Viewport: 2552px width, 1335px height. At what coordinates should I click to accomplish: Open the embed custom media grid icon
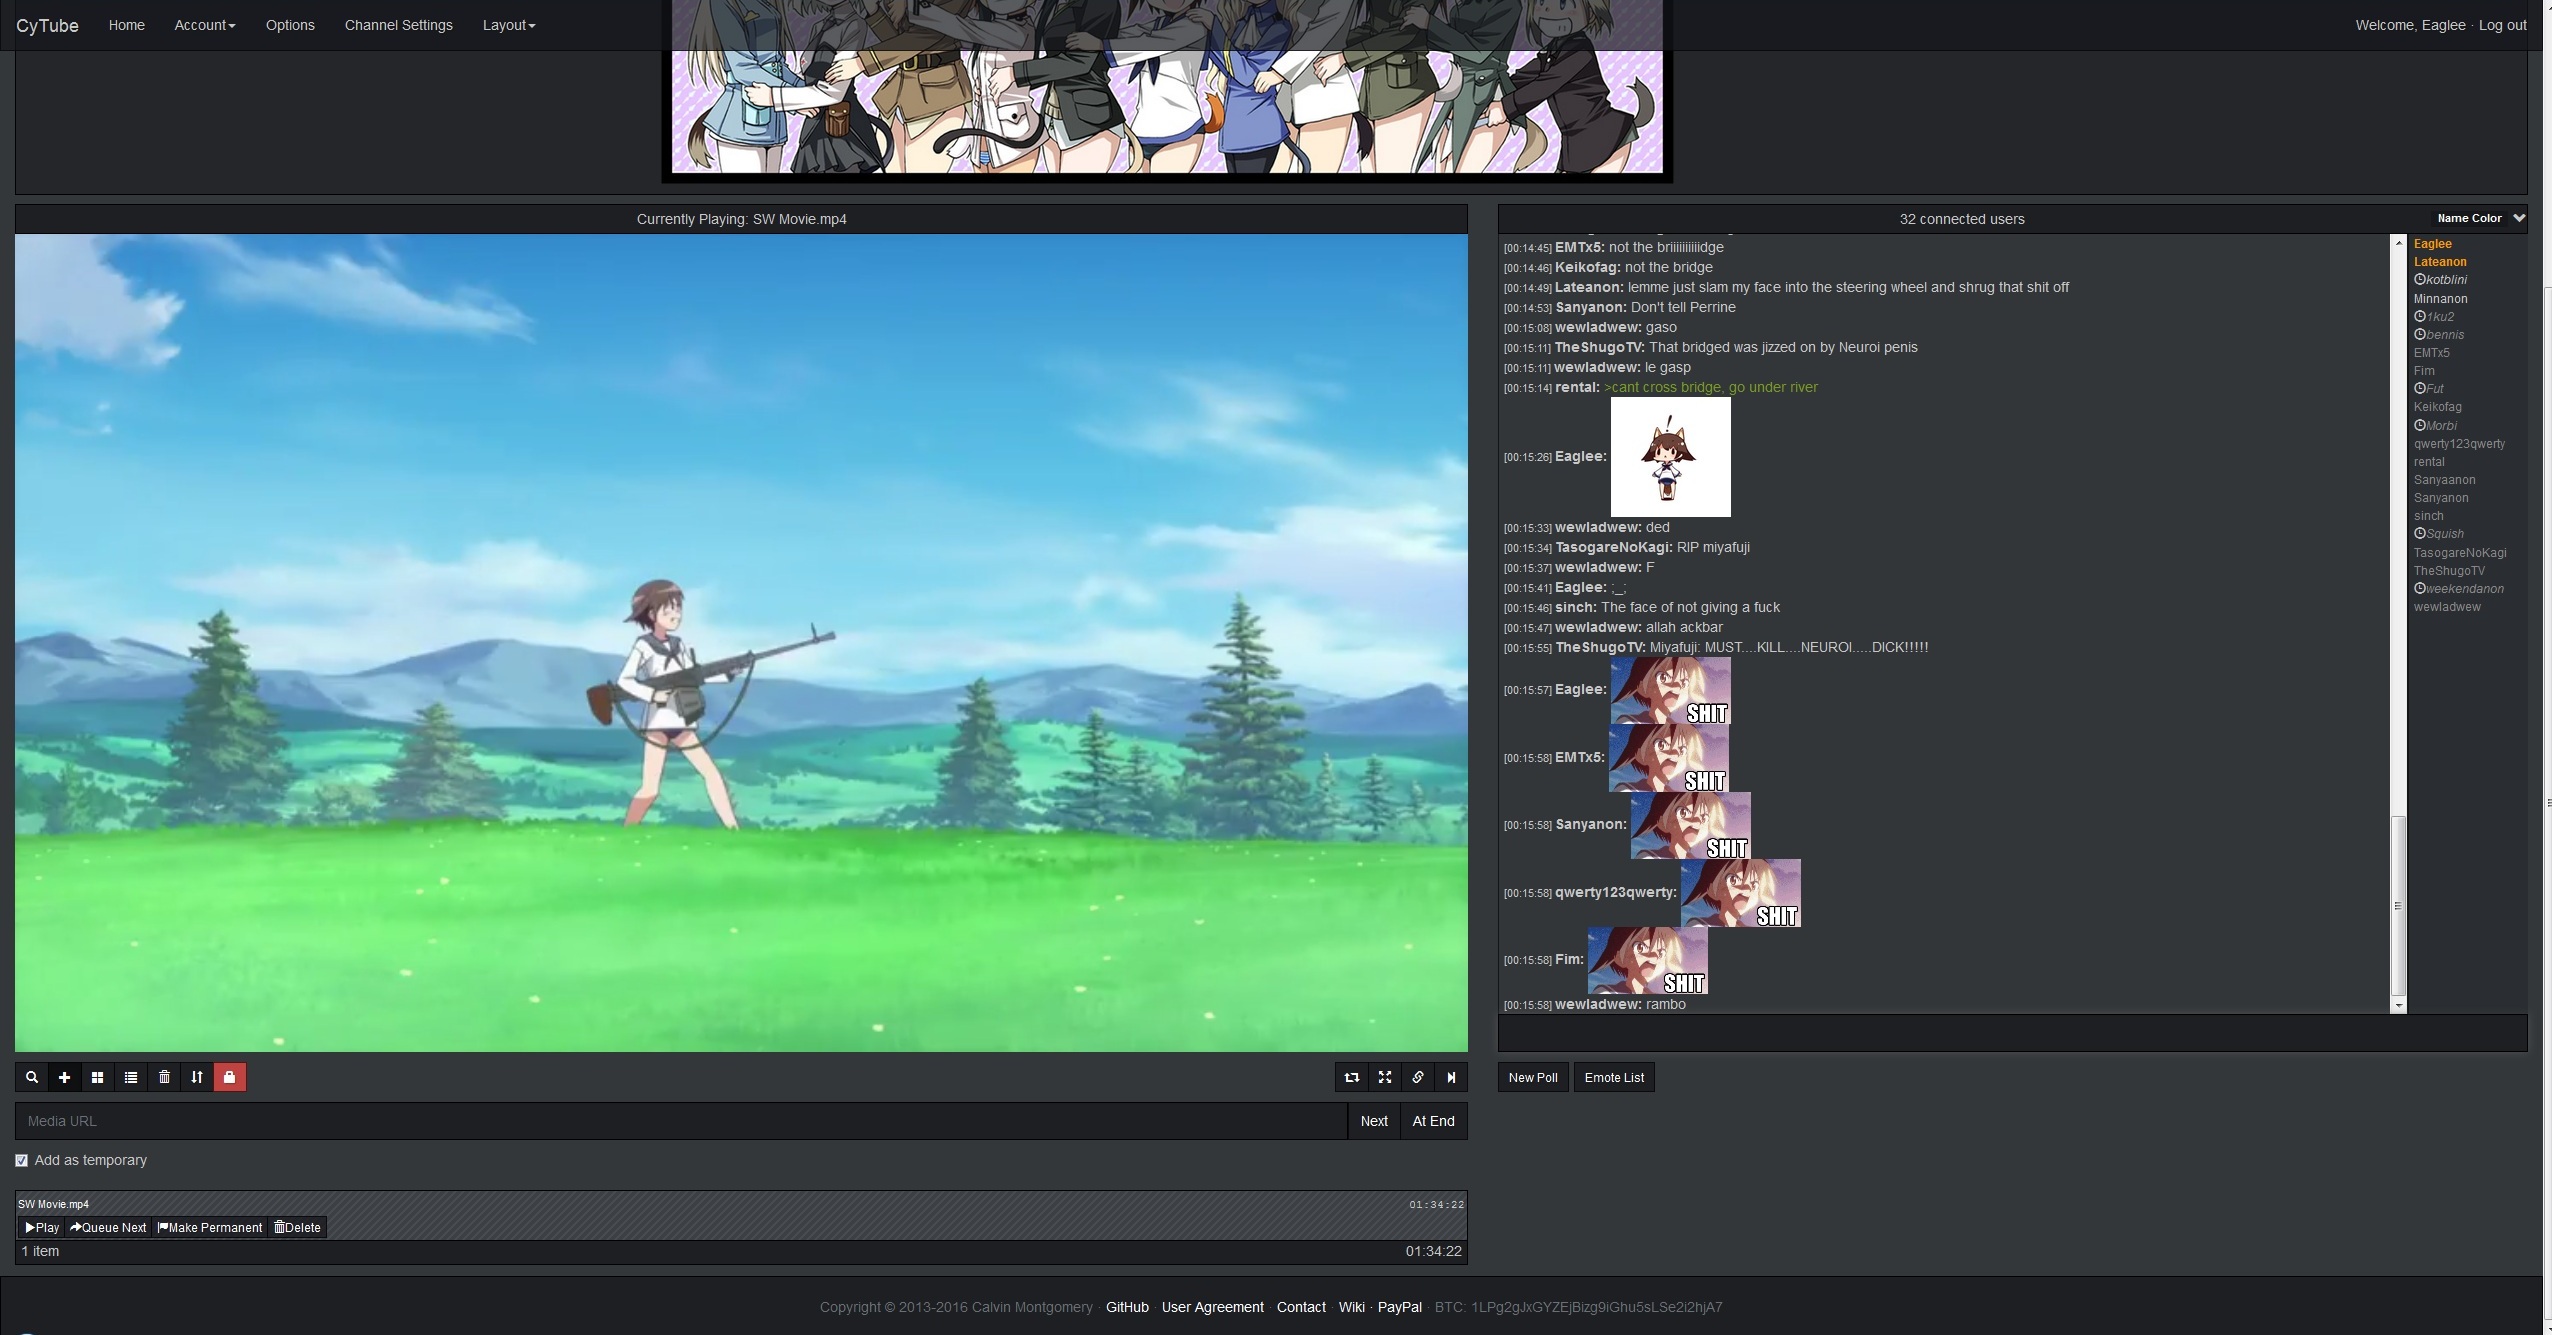point(98,1077)
